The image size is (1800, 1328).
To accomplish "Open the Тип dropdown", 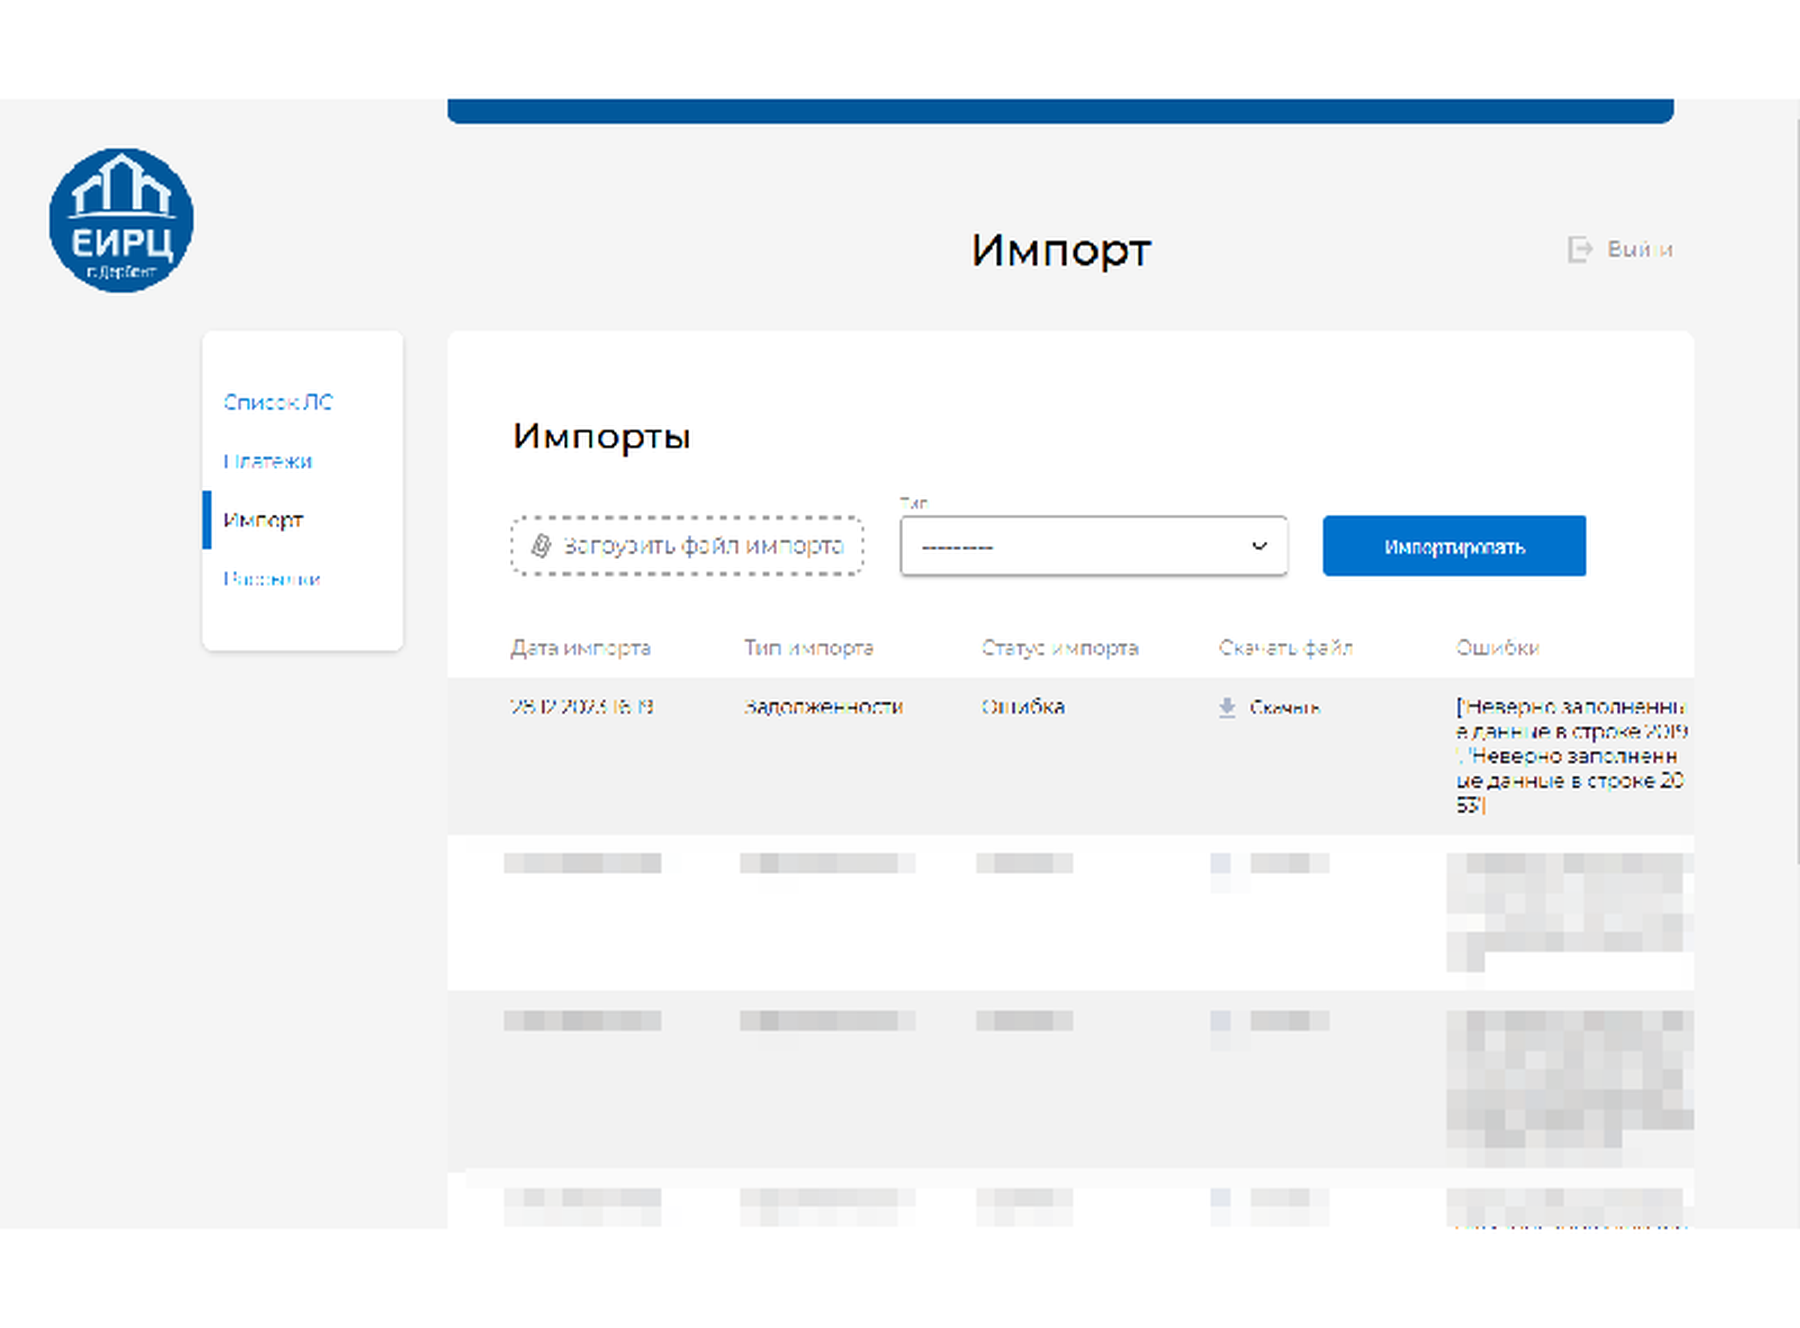I will click(1094, 546).
